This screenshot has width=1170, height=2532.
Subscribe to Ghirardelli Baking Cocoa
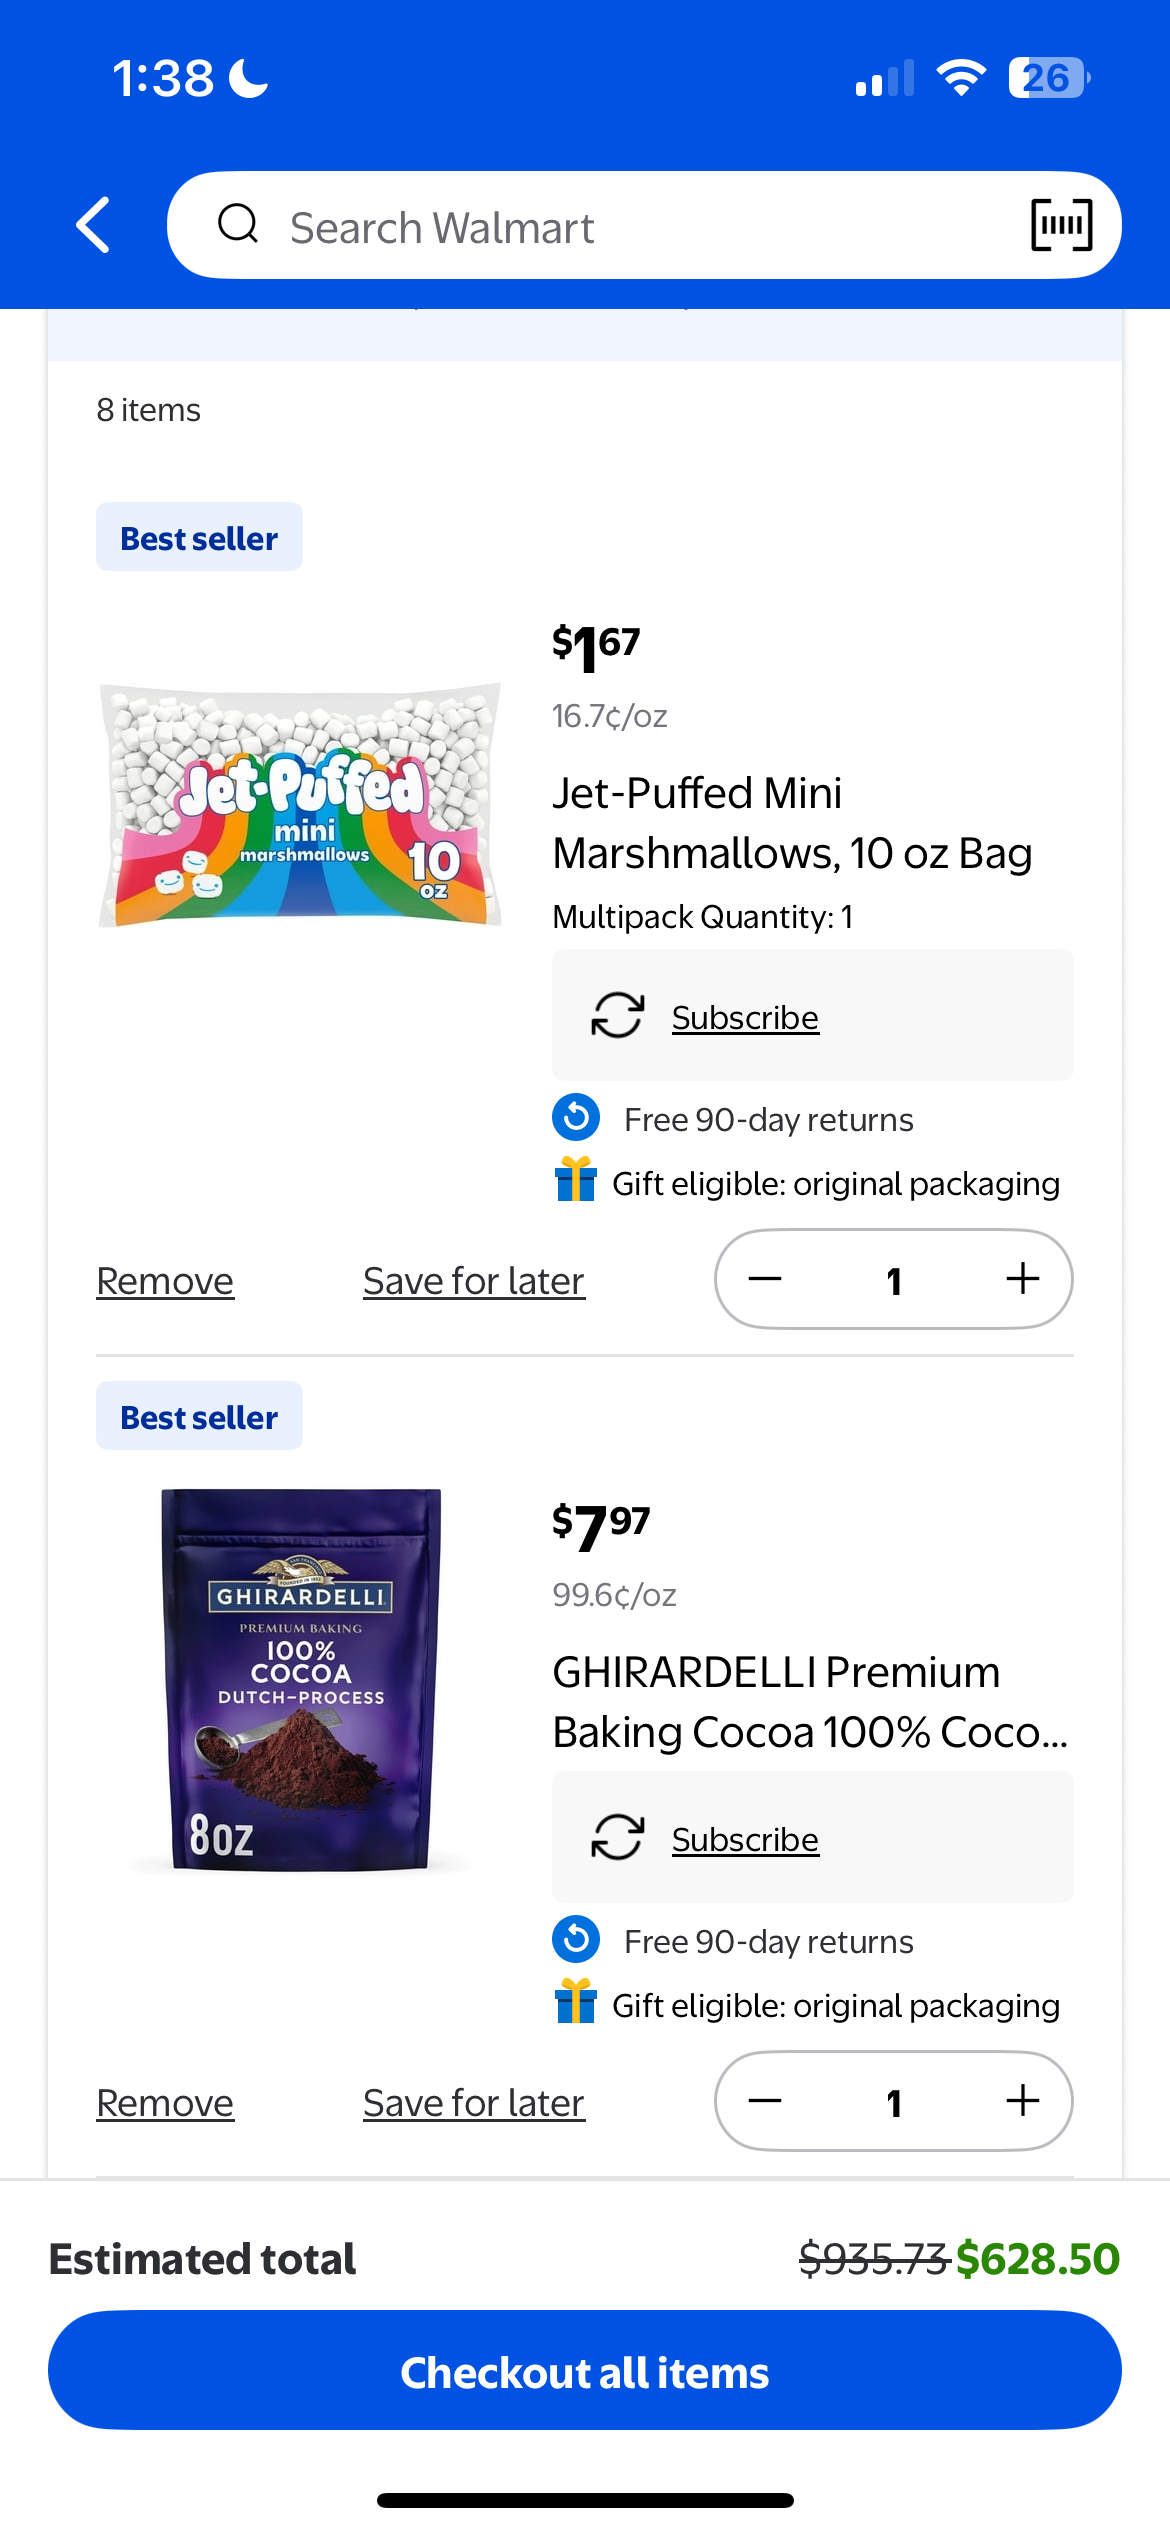(x=745, y=1839)
